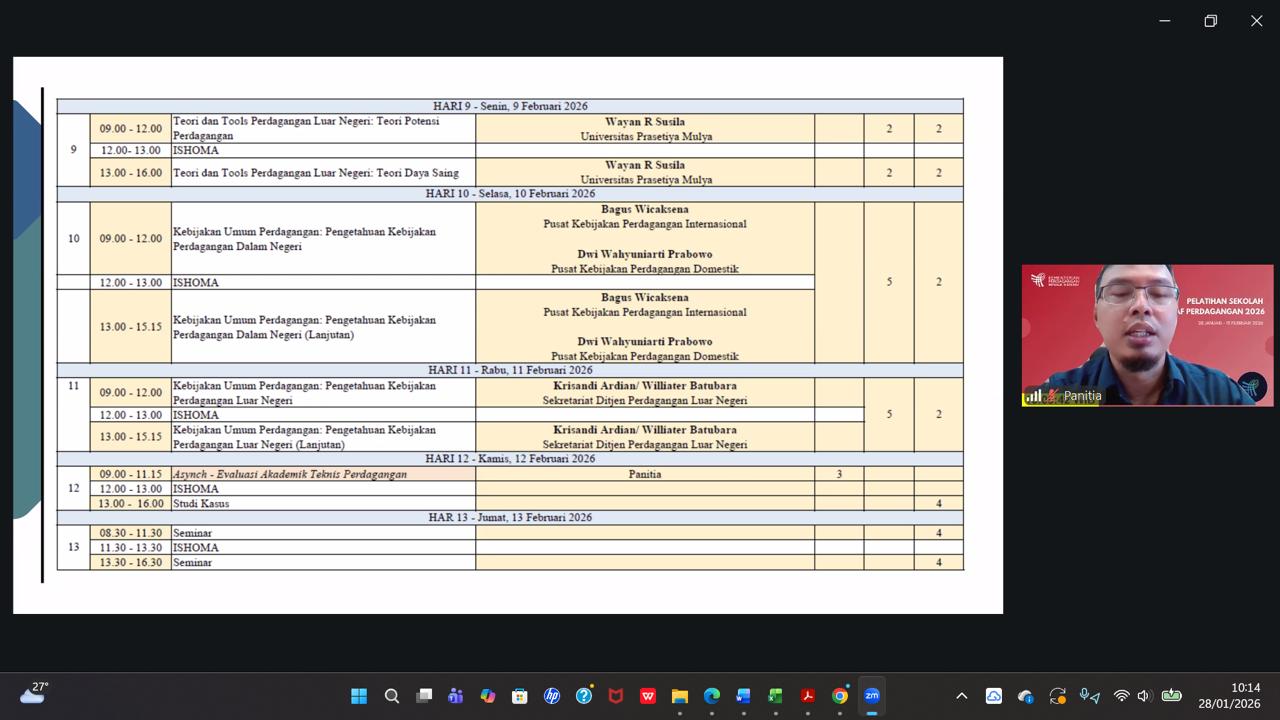Screen dimensions: 1280x720
Task: Click the Windows Start button
Action: 359,696
